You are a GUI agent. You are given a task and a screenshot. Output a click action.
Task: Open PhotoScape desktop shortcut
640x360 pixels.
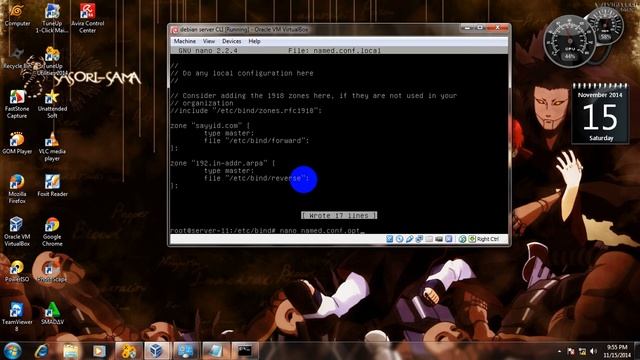(52, 271)
